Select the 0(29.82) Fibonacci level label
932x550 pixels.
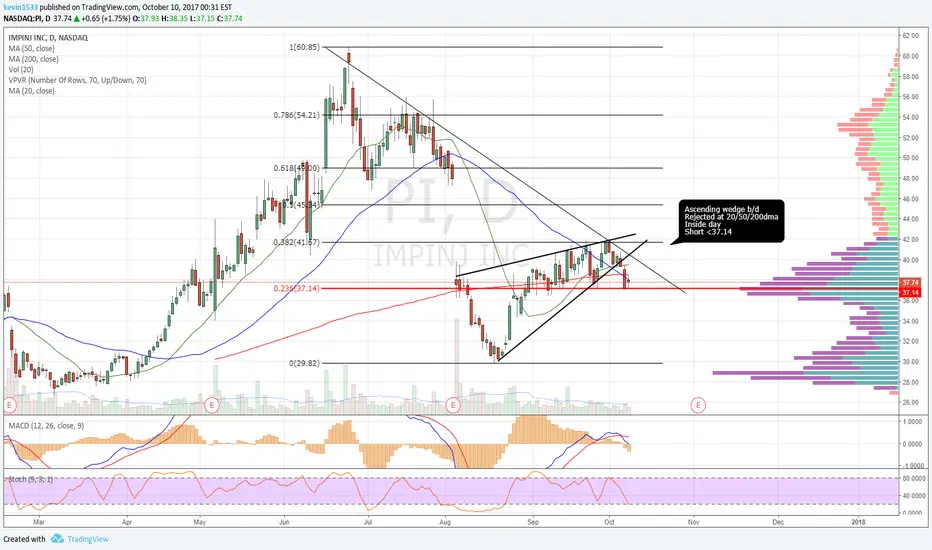(304, 363)
